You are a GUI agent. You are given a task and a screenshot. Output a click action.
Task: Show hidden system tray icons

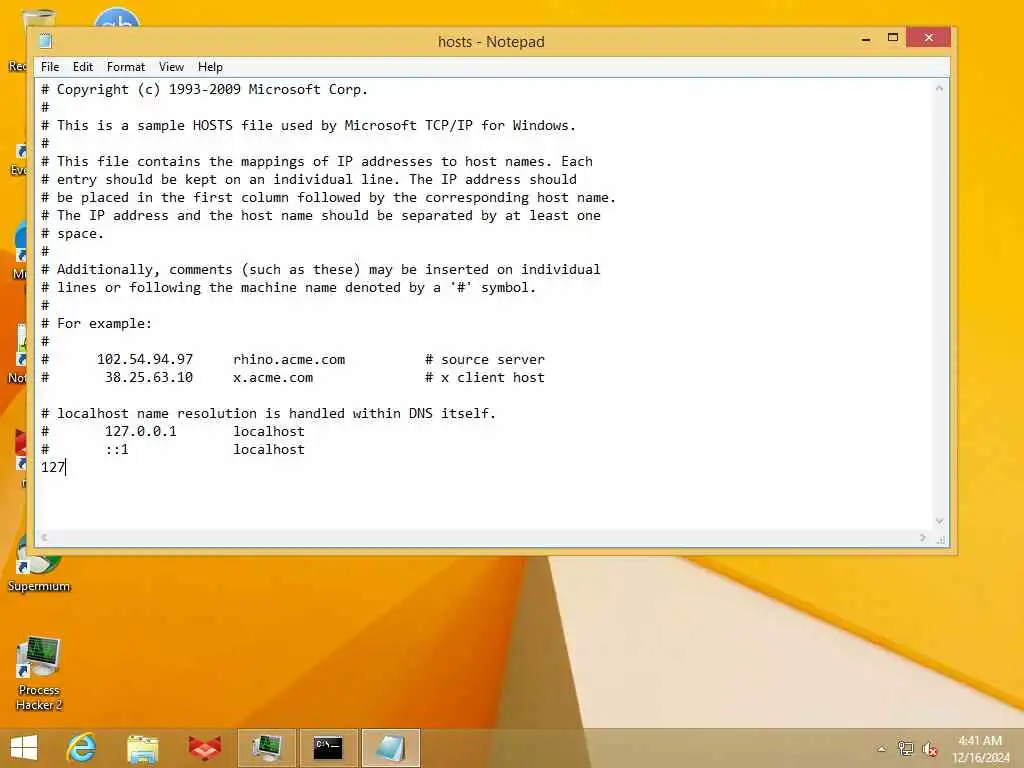(x=882, y=749)
